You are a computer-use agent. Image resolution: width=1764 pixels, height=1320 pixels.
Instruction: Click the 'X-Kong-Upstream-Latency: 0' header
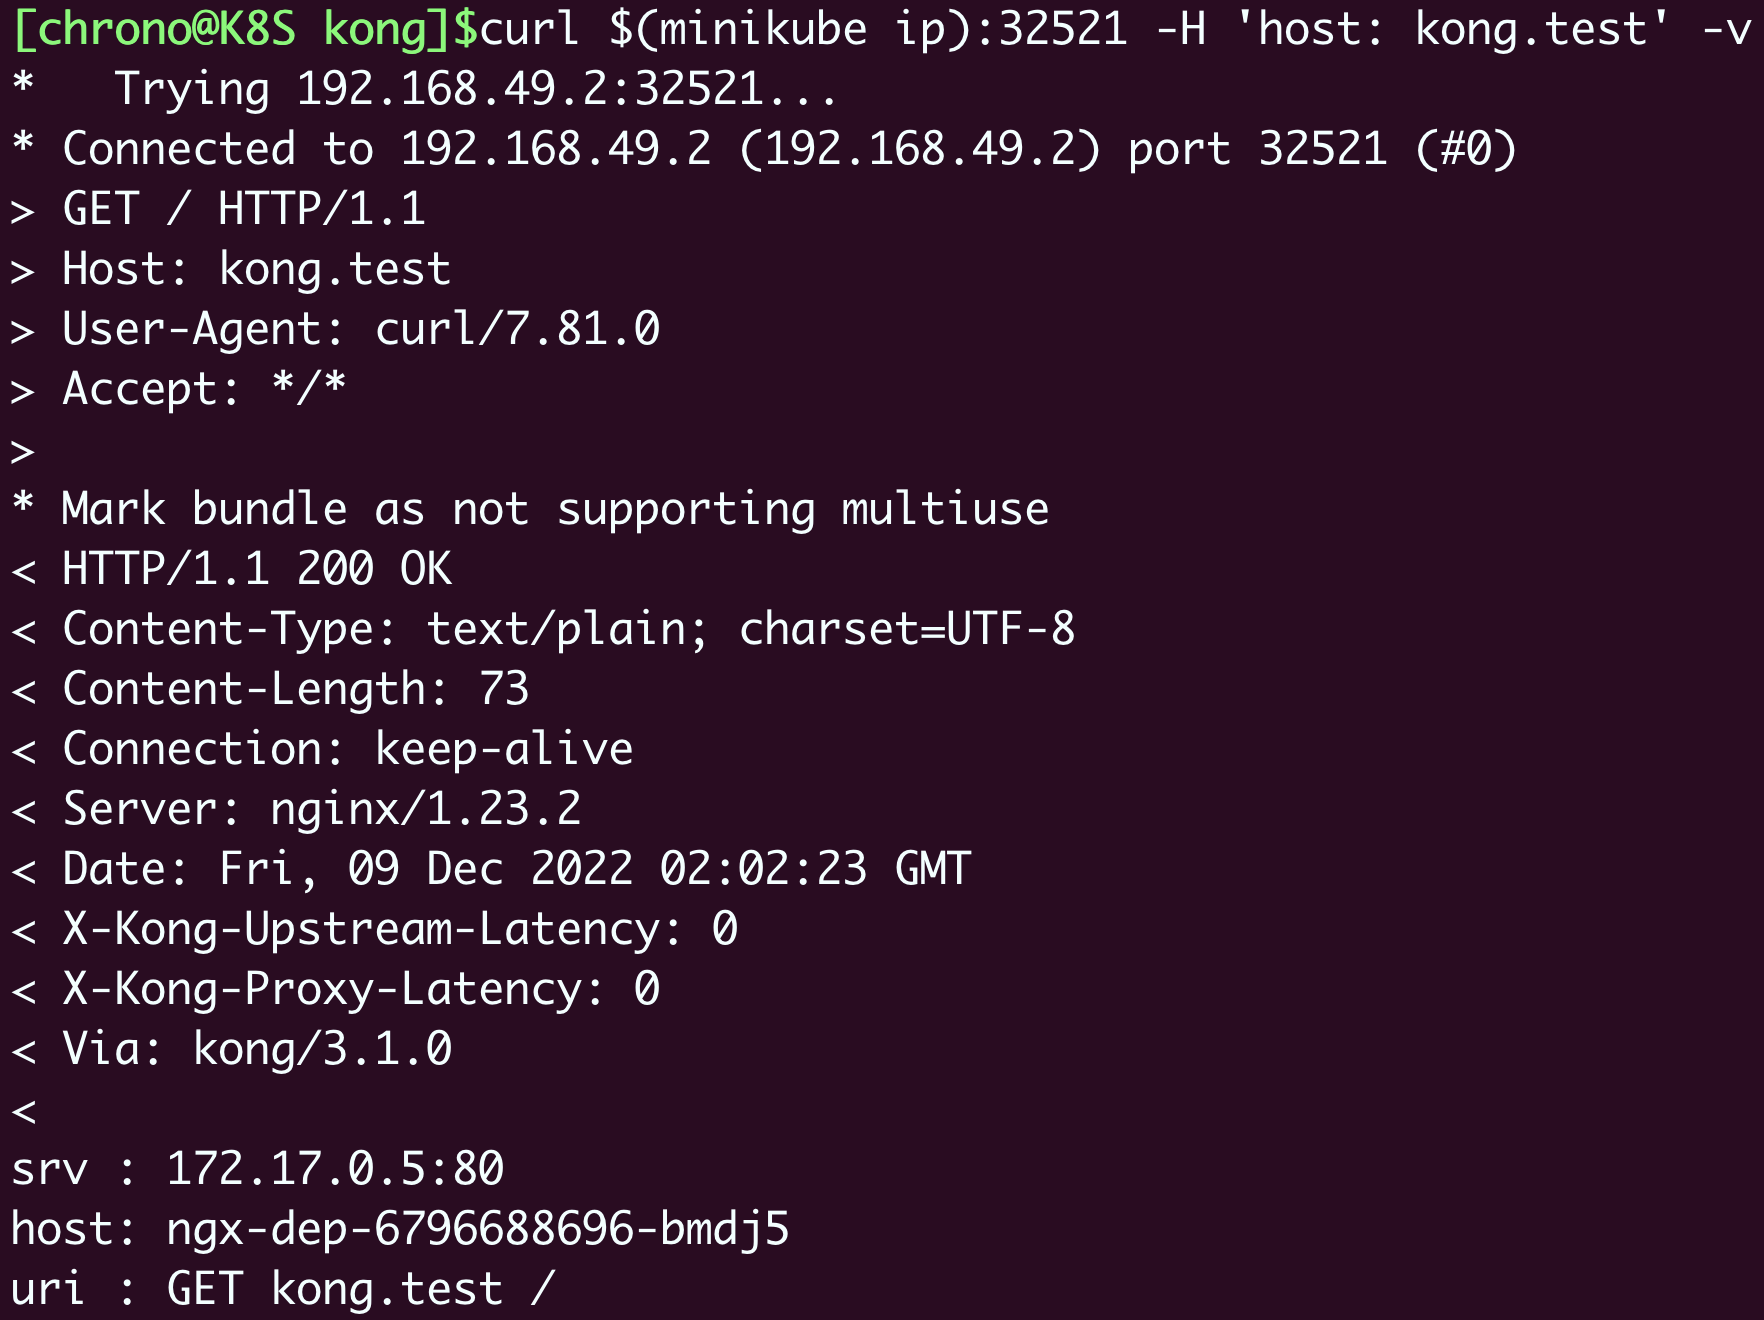click(400, 930)
